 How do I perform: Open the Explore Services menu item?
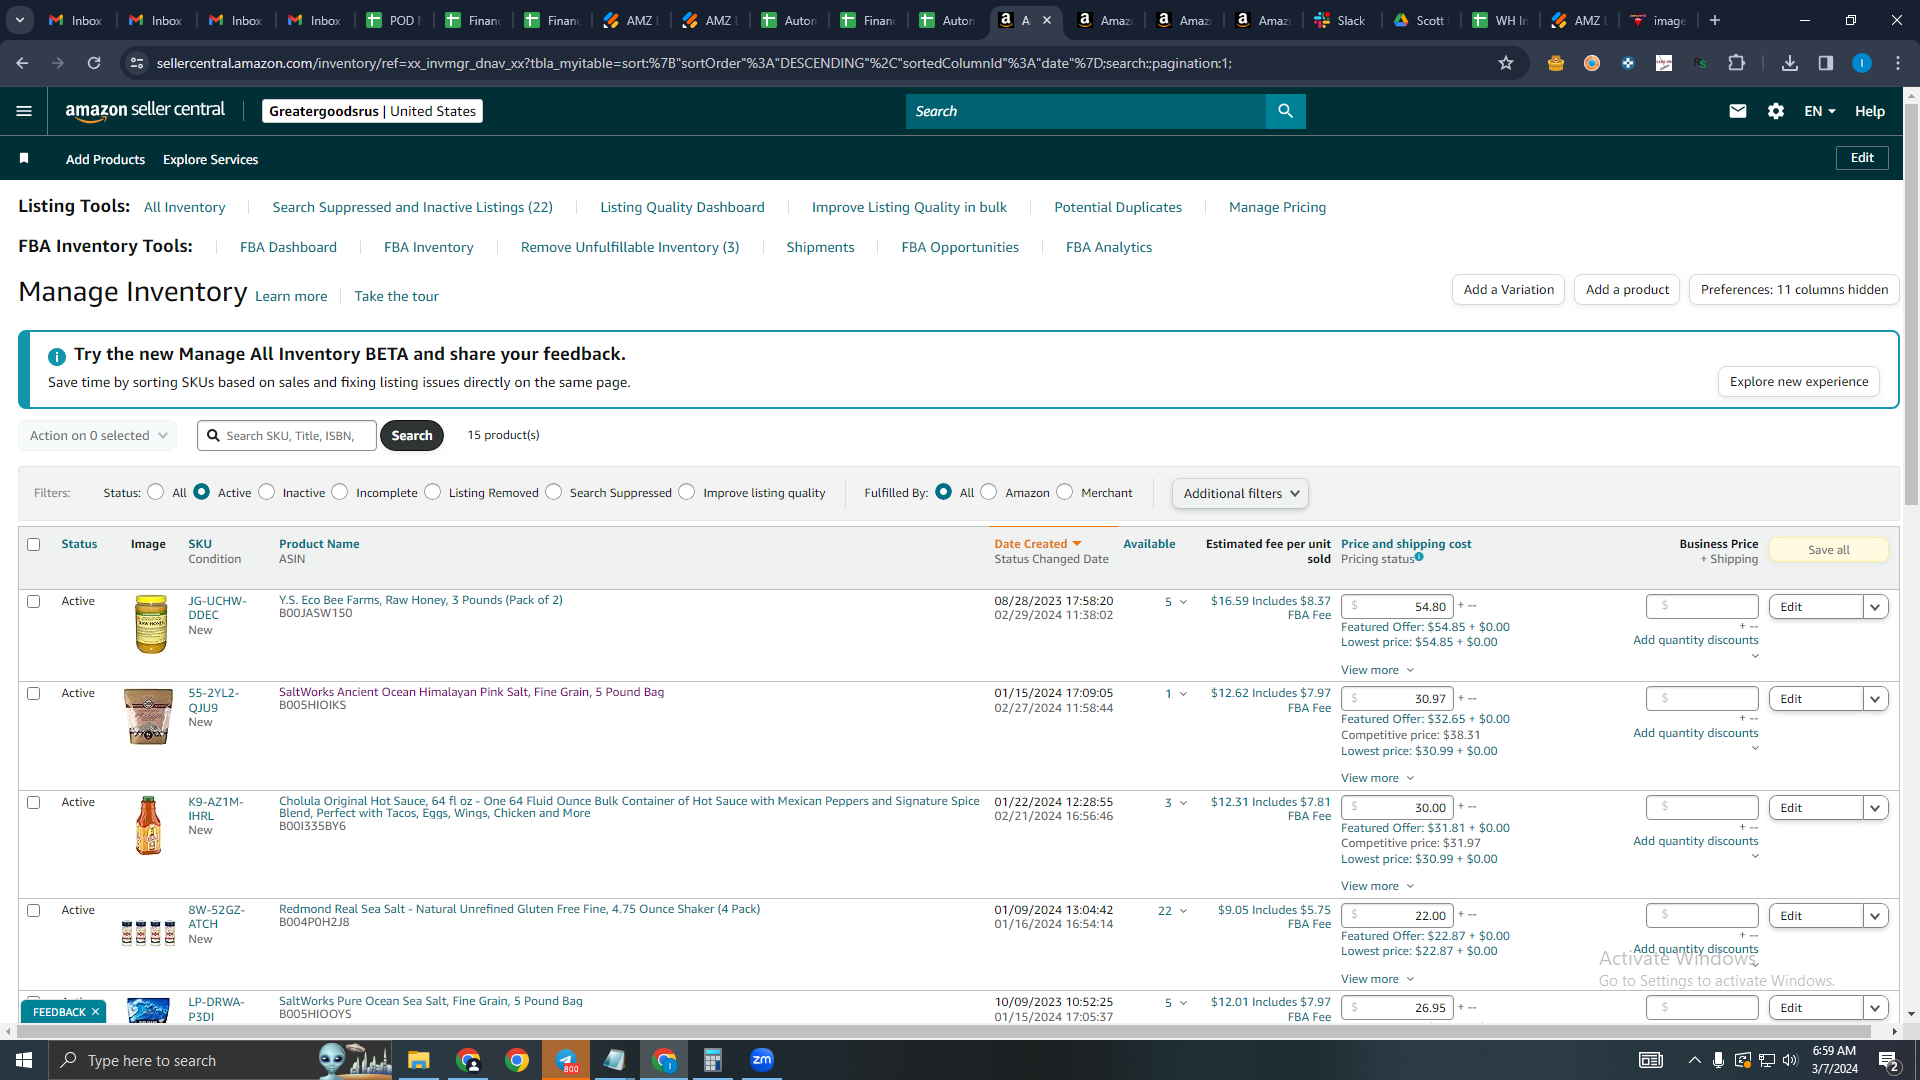point(210,159)
